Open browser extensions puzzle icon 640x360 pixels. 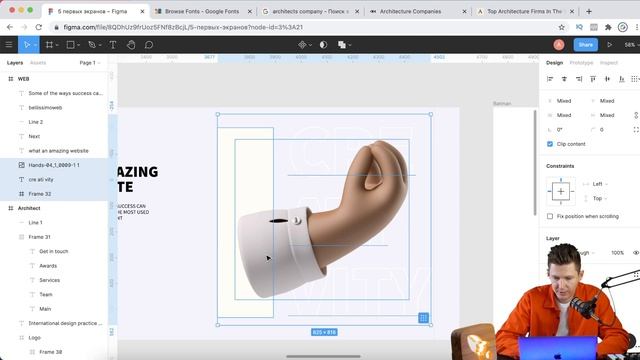point(608,27)
